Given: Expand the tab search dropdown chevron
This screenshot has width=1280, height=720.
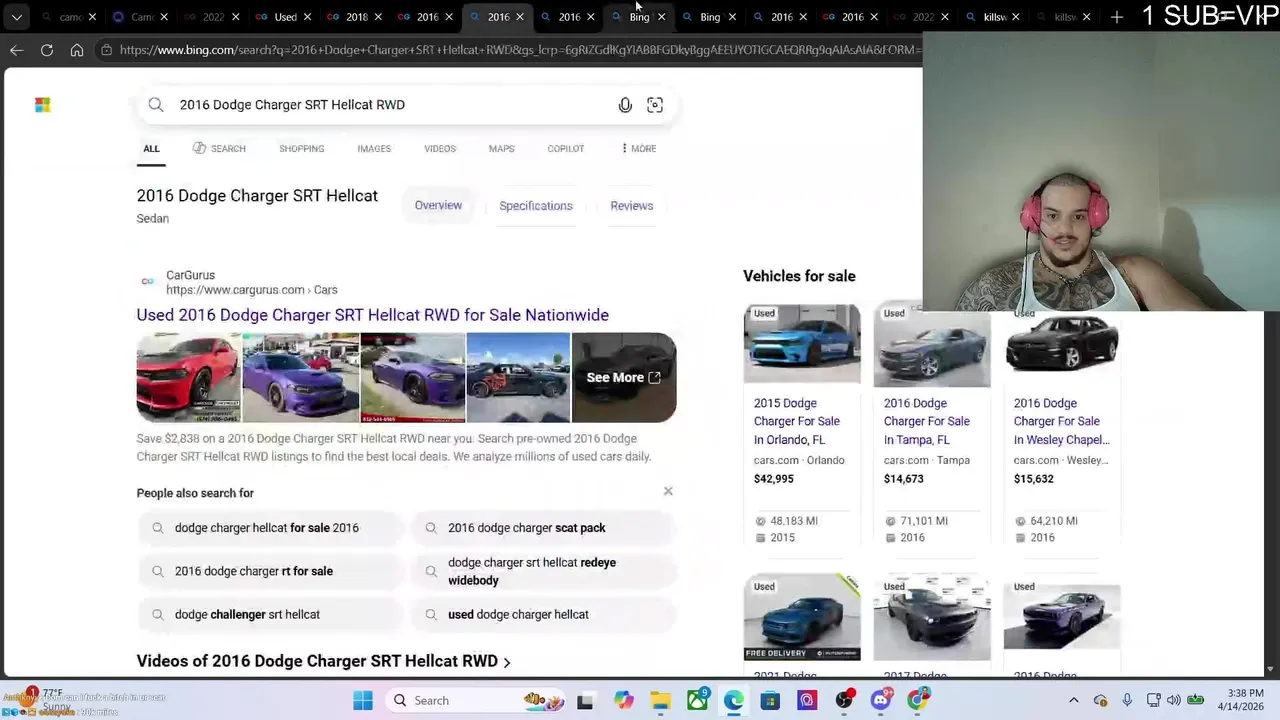Looking at the screenshot, I should point(17,17).
